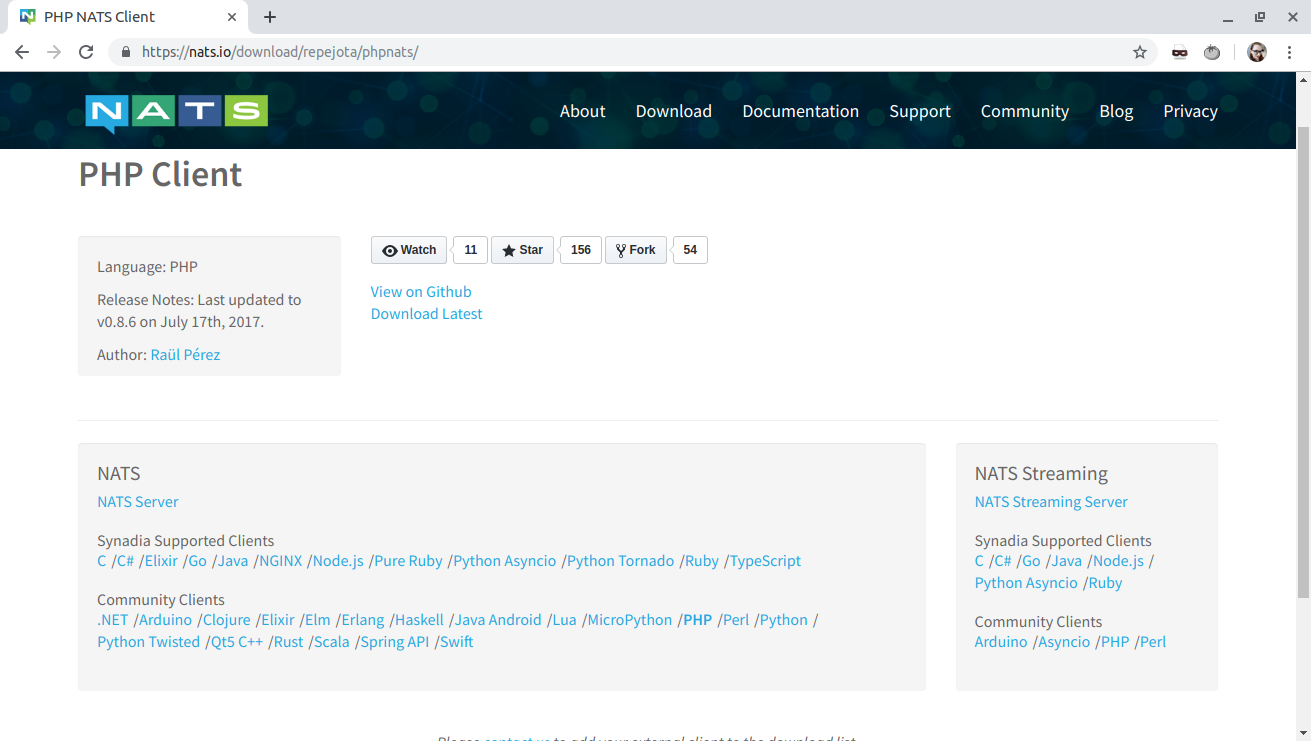
Task: Open author Raül Pérez link
Action: coord(185,355)
